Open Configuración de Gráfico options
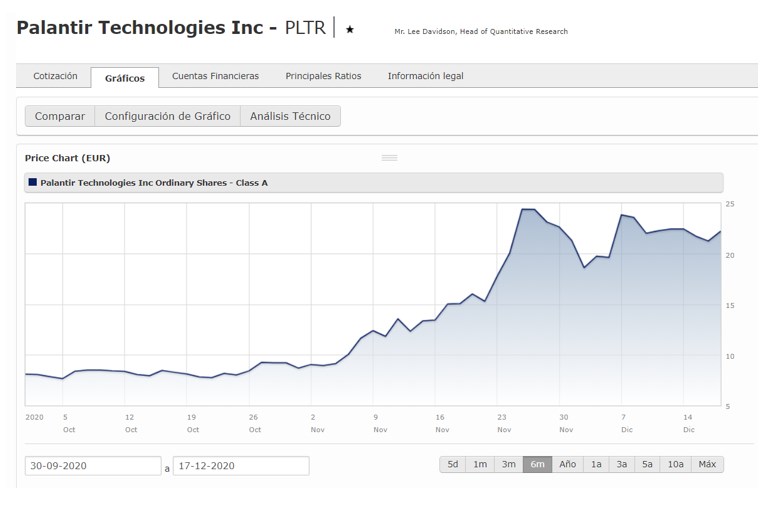The width and height of the screenshot is (768, 508). click(167, 116)
